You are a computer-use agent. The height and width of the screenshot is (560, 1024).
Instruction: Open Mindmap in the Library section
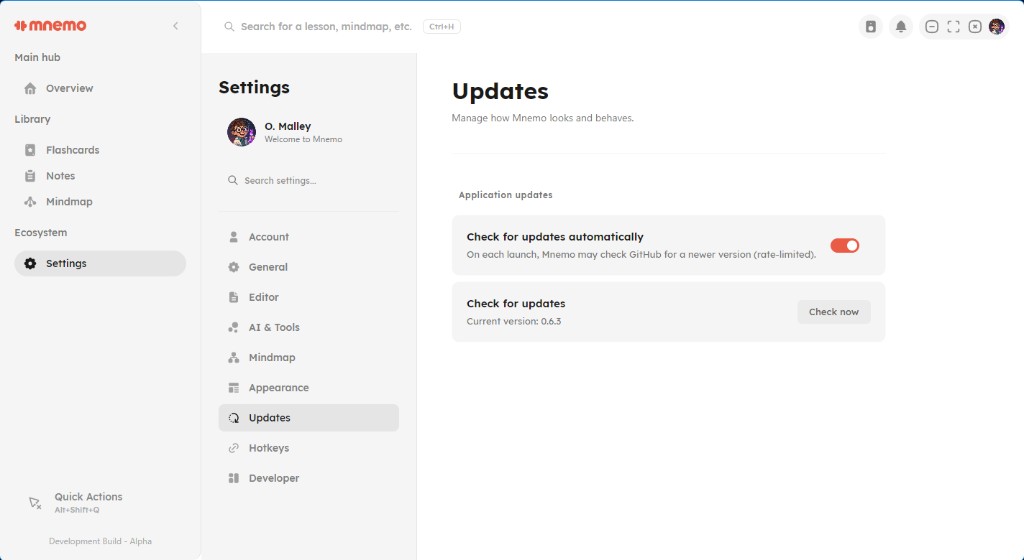pos(100,202)
